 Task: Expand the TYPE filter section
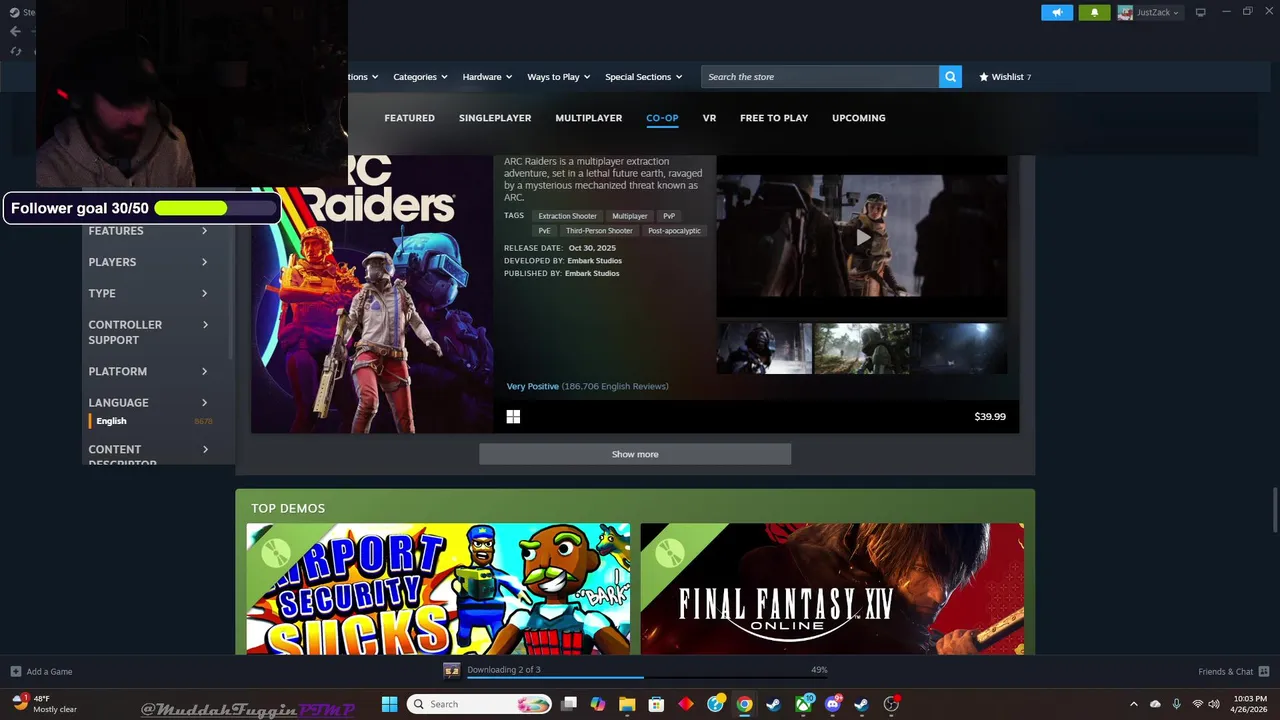[148, 293]
